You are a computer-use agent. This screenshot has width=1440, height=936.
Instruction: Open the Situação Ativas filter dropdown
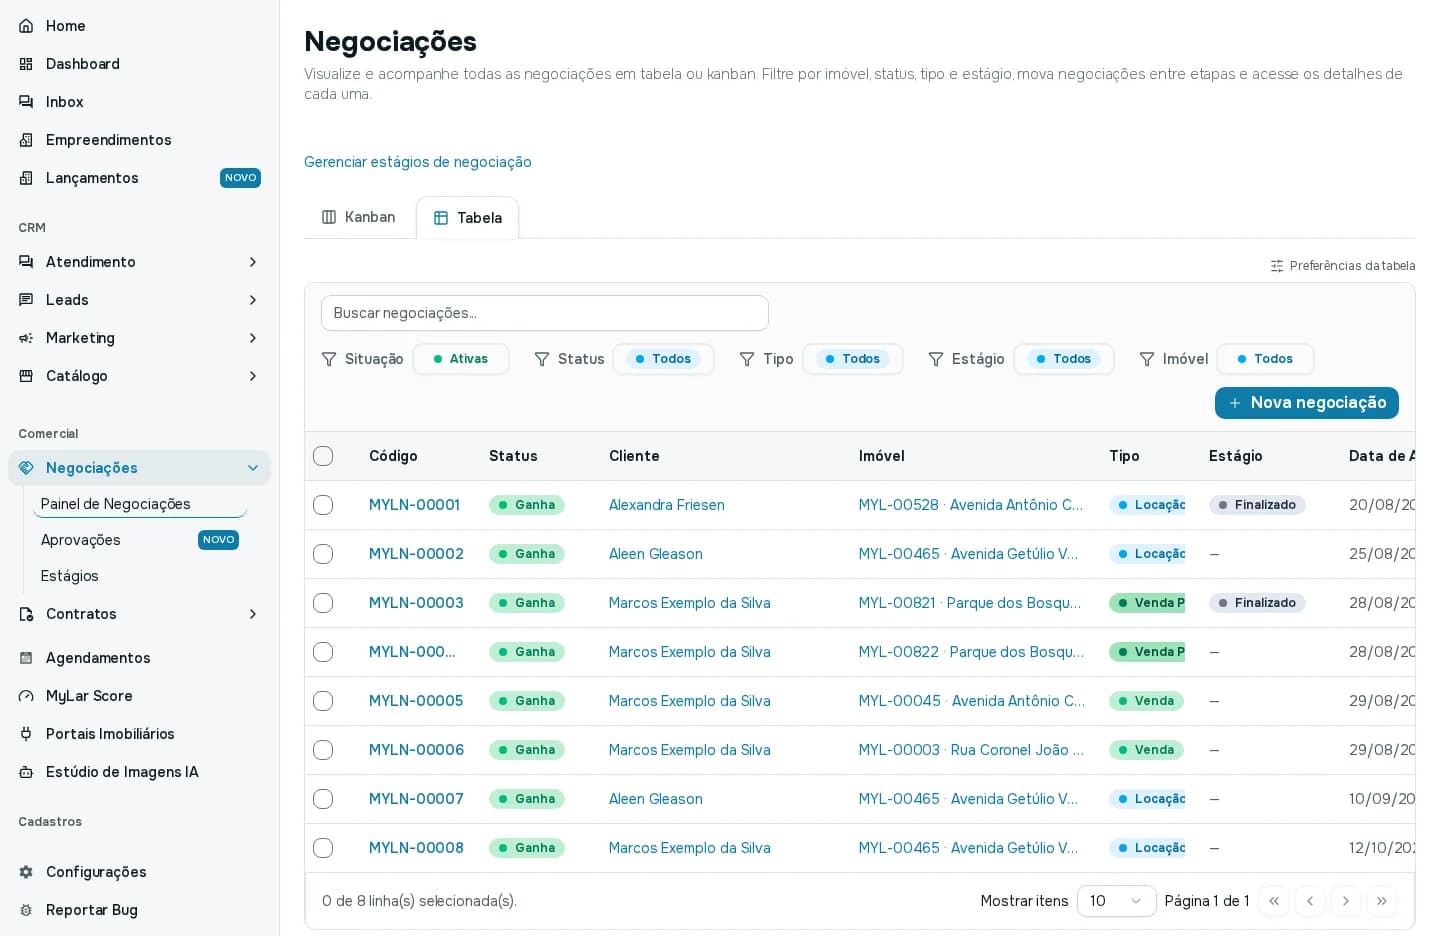(461, 359)
